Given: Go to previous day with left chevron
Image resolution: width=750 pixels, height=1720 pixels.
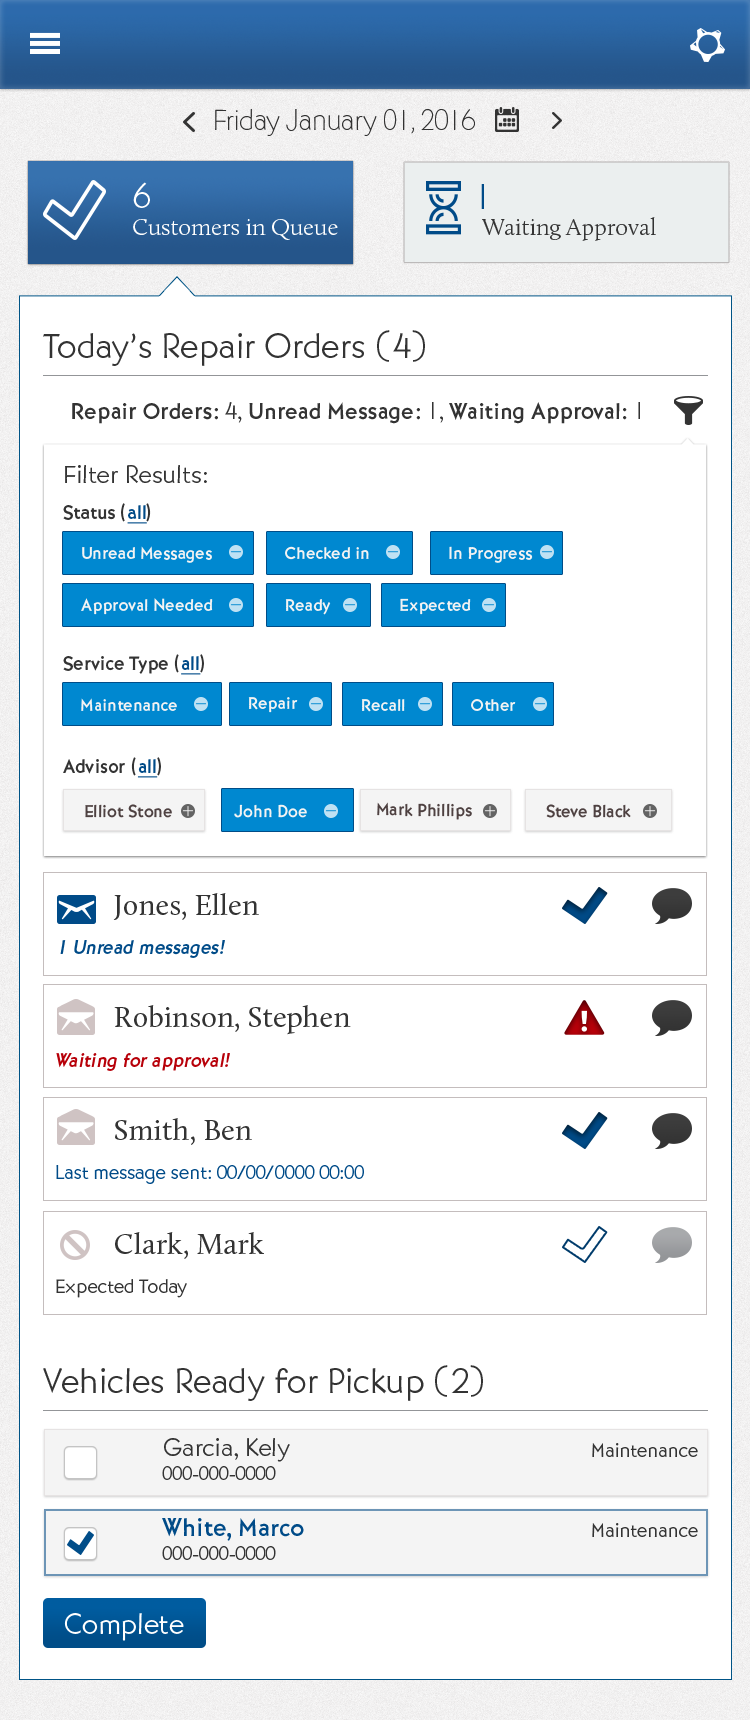Looking at the screenshot, I should pos(189,122).
